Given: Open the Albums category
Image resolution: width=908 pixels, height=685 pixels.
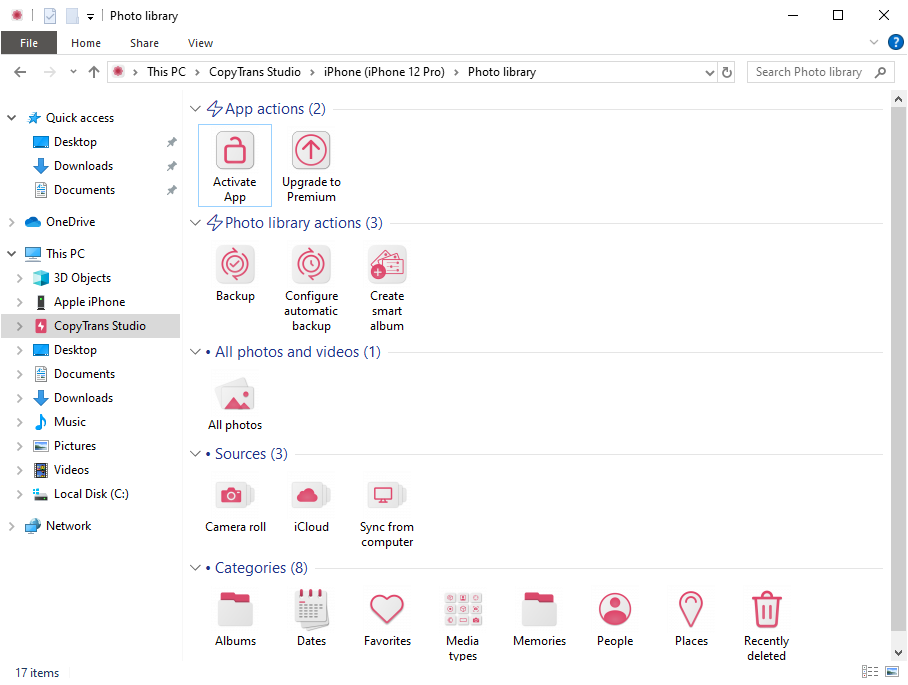Looking at the screenshot, I should coord(235,618).
